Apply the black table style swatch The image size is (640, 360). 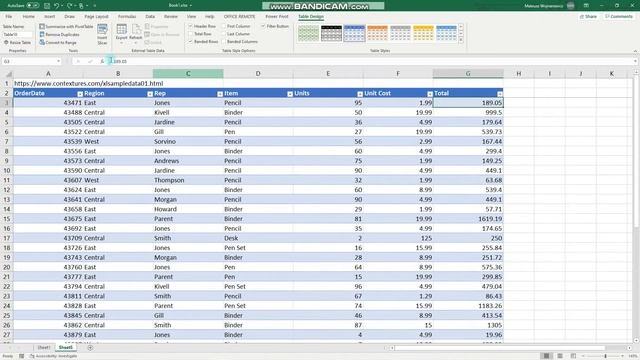[331, 33]
